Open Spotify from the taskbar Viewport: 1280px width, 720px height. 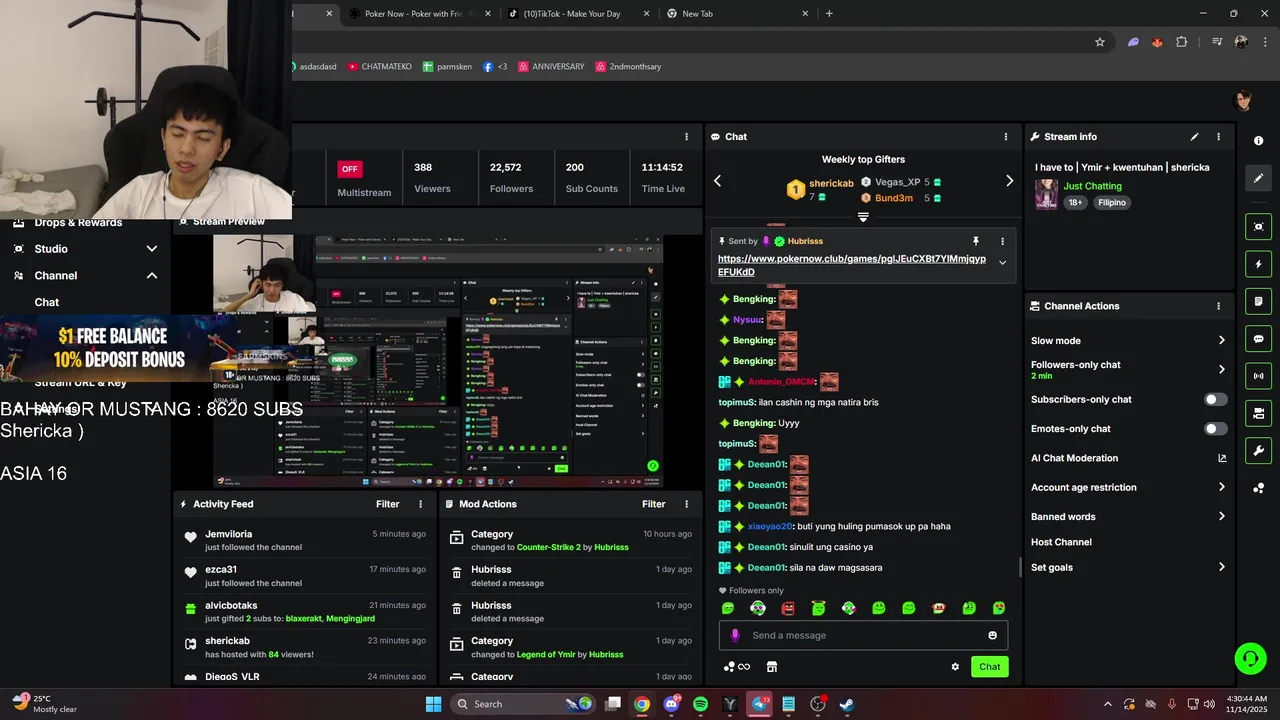coord(700,704)
